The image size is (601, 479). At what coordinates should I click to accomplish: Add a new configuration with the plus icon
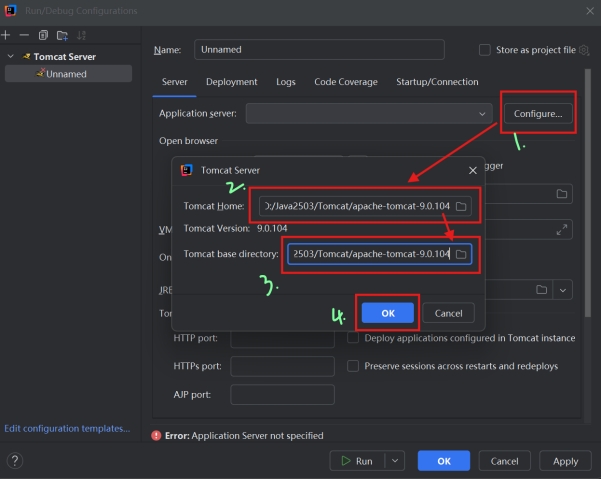point(6,35)
